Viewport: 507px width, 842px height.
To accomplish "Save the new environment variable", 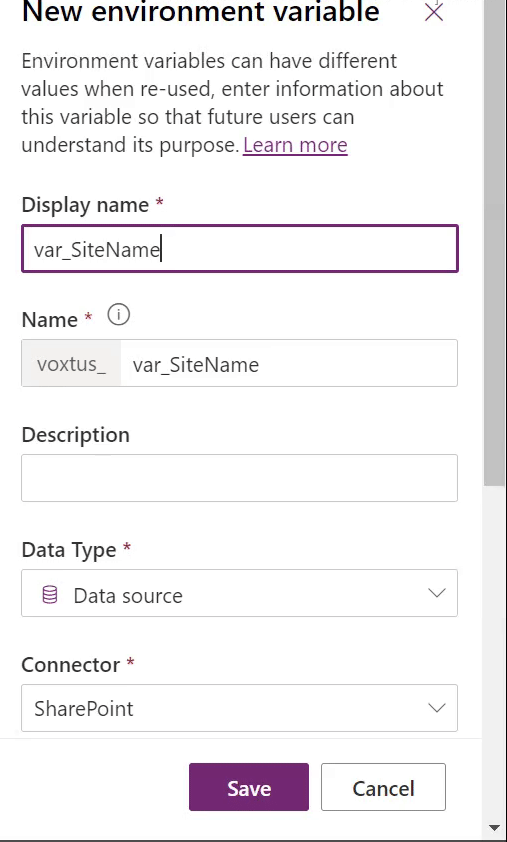I will [x=249, y=787].
